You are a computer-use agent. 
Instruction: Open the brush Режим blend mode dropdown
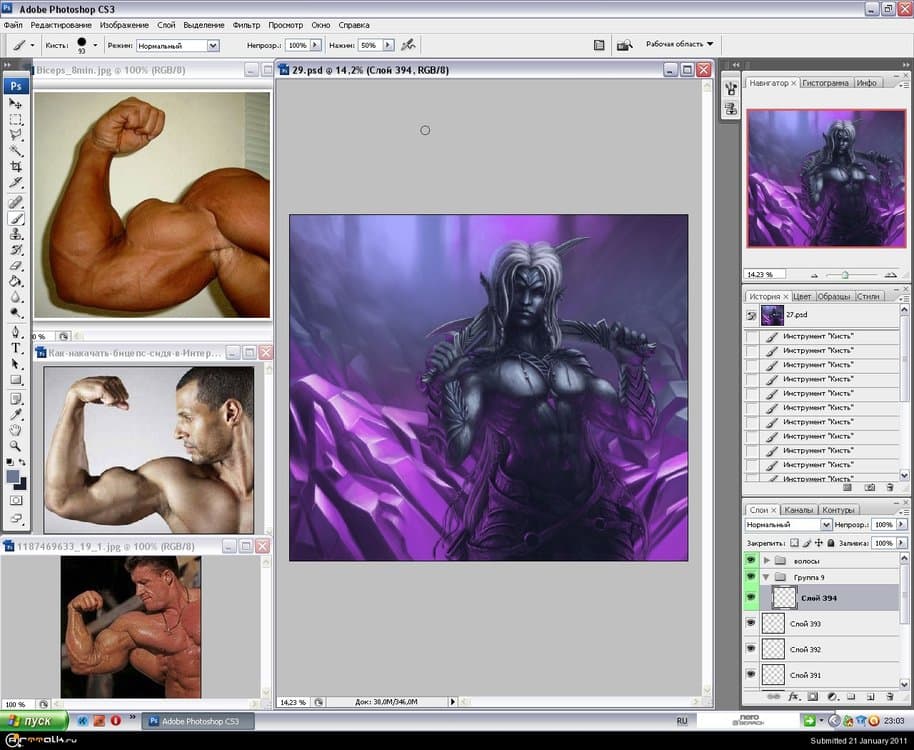212,45
